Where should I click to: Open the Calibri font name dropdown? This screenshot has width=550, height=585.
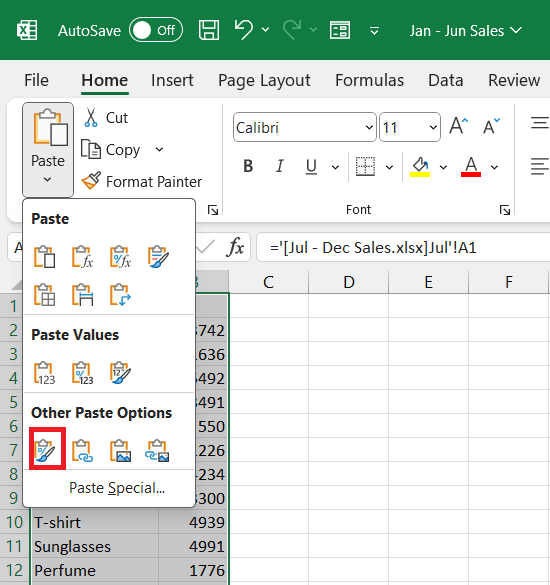[x=369, y=128]
